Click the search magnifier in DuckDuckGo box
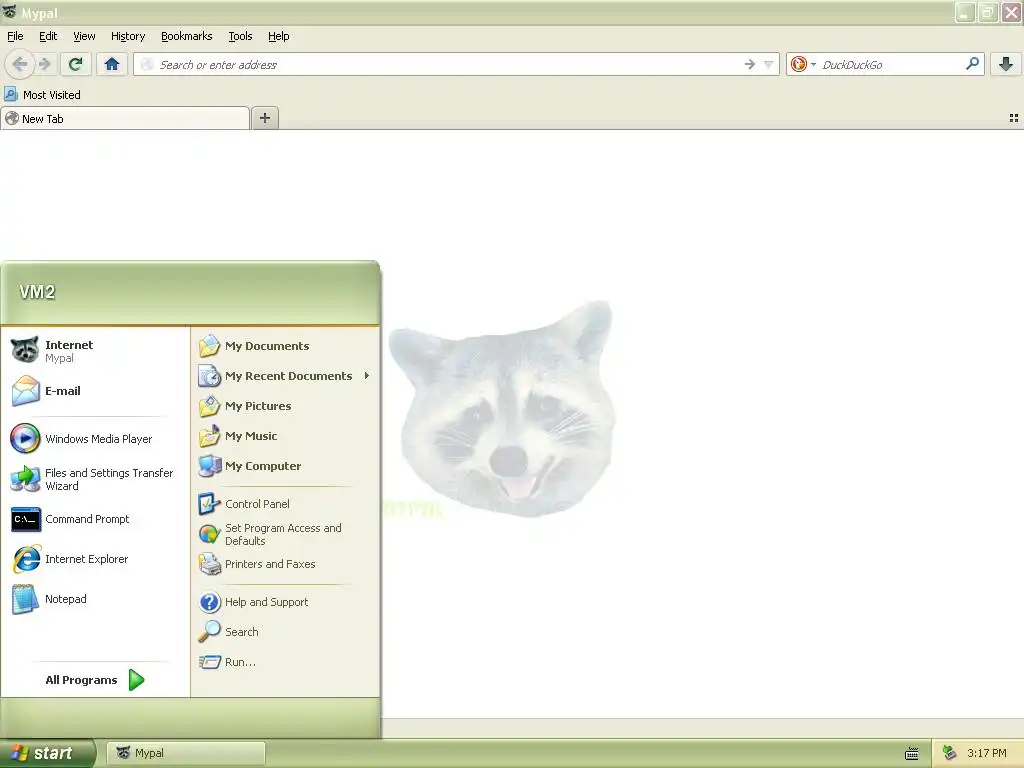The height and width of the screenshot is (768, 1024). [x=972, y=64]
